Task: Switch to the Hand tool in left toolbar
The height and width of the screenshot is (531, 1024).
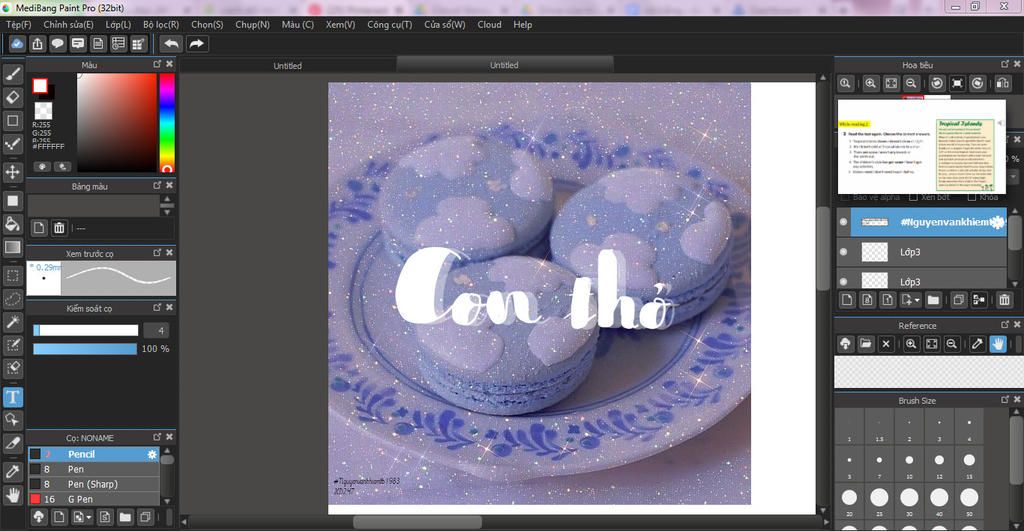Action: click(x=12, y=494)
